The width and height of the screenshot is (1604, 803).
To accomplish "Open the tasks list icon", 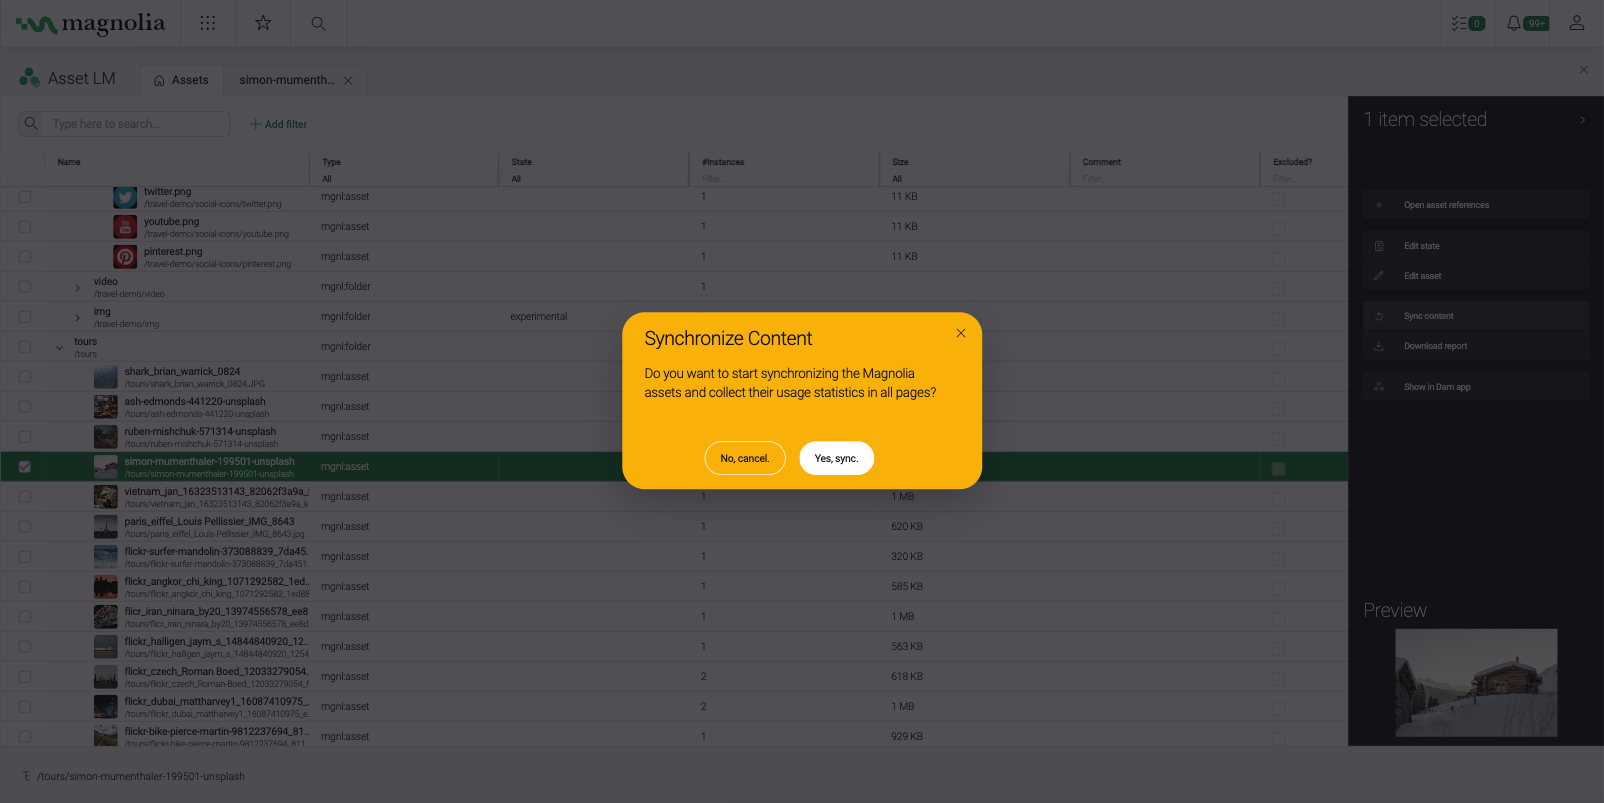I will [1466, 23].
